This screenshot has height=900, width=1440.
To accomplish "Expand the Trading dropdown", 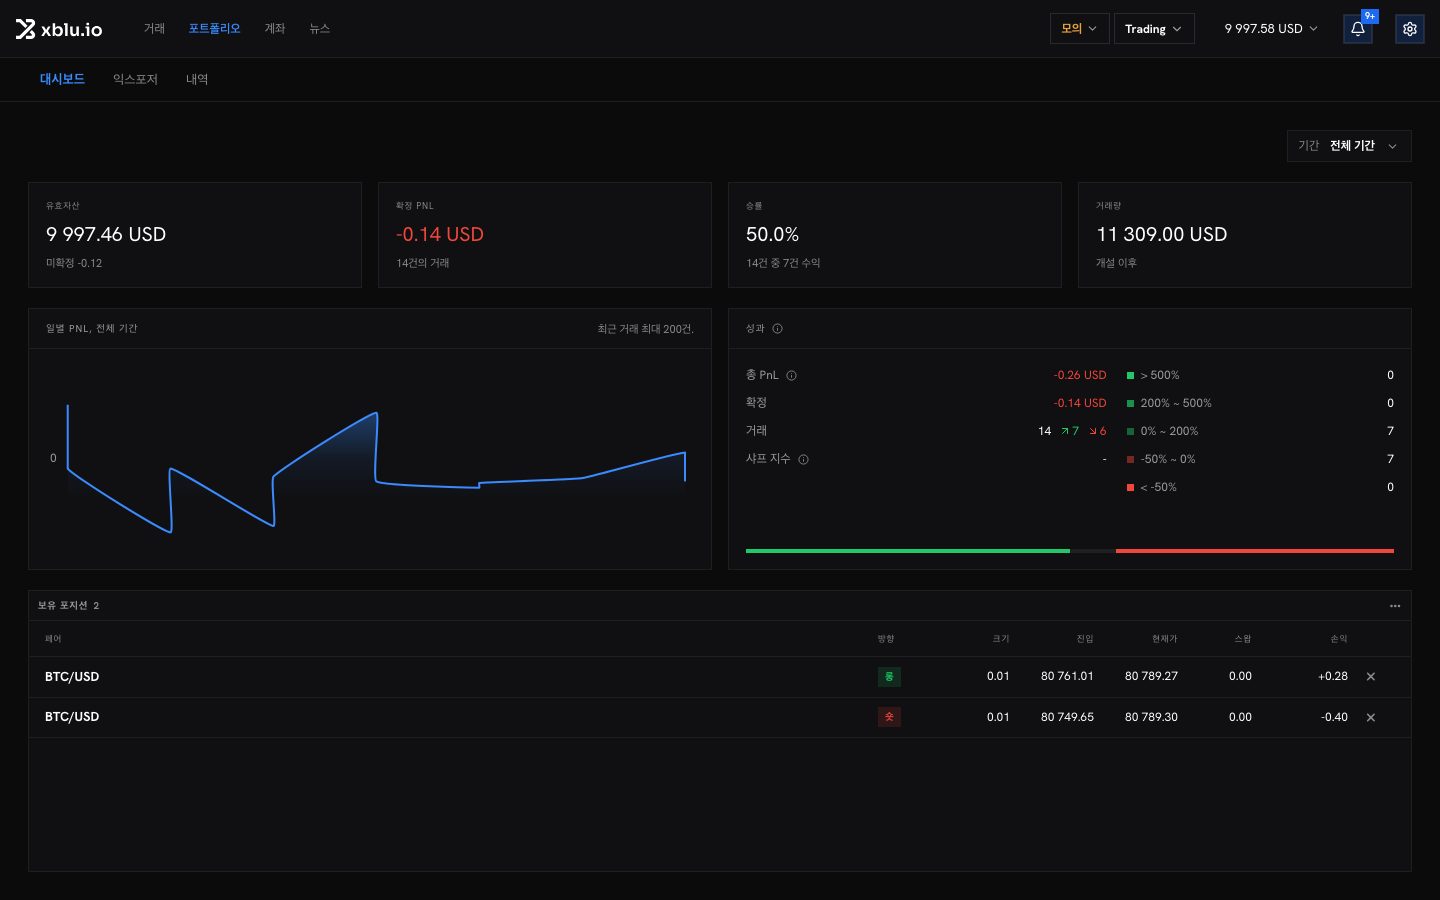I will (x=1154, y=29).
